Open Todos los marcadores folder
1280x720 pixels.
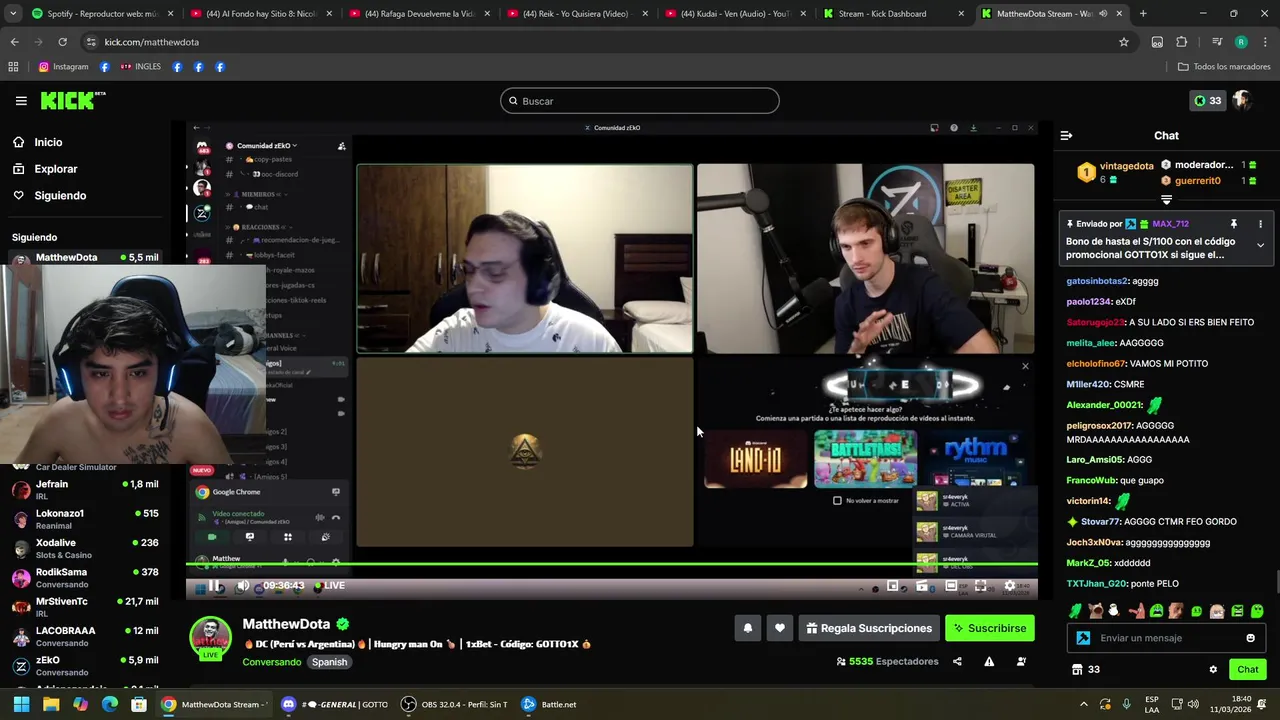[x=1224, y=67]
